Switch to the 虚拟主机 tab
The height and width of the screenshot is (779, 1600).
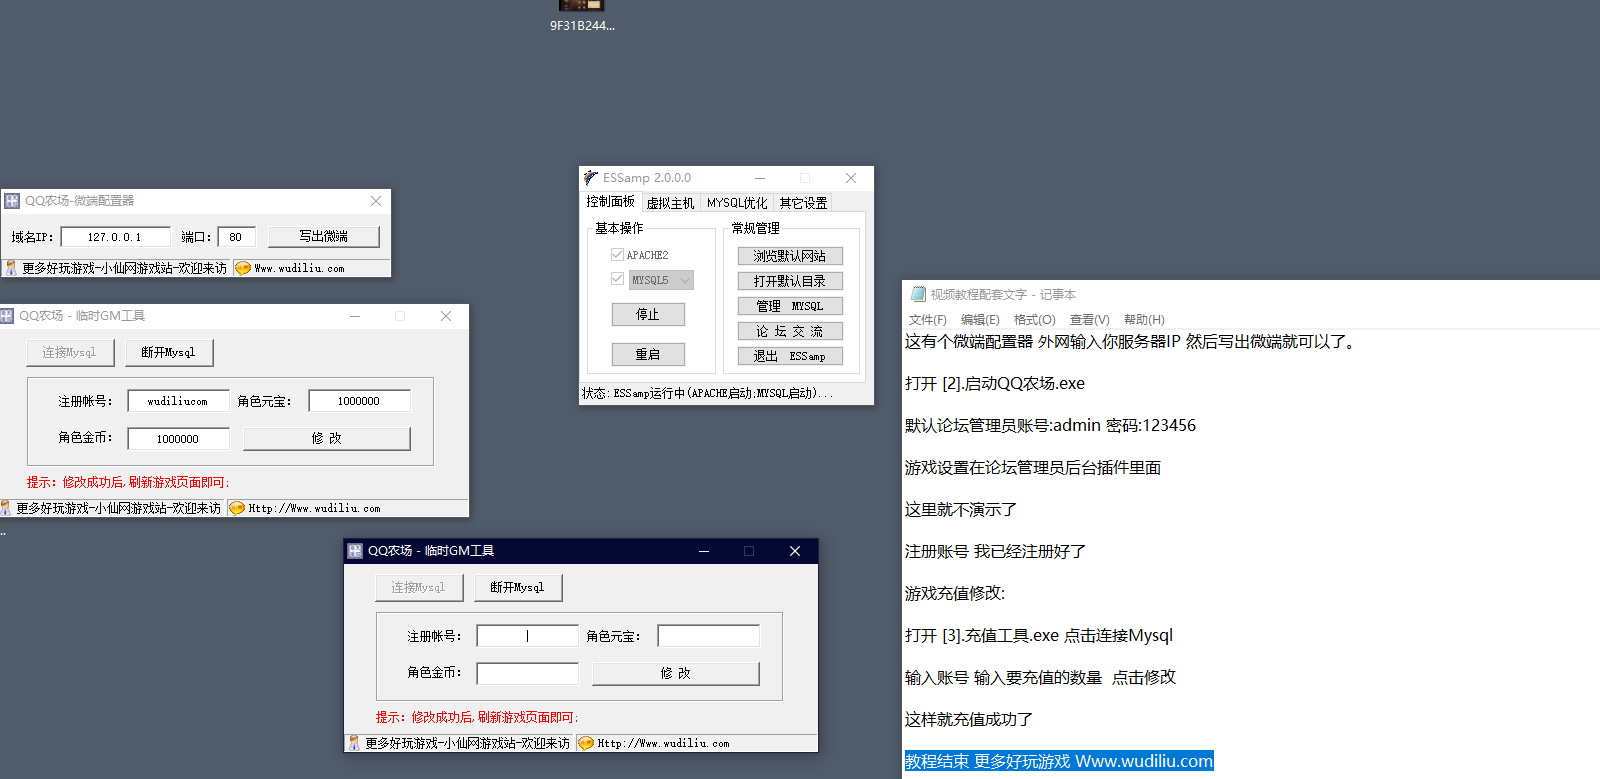[x=670, y=203]
